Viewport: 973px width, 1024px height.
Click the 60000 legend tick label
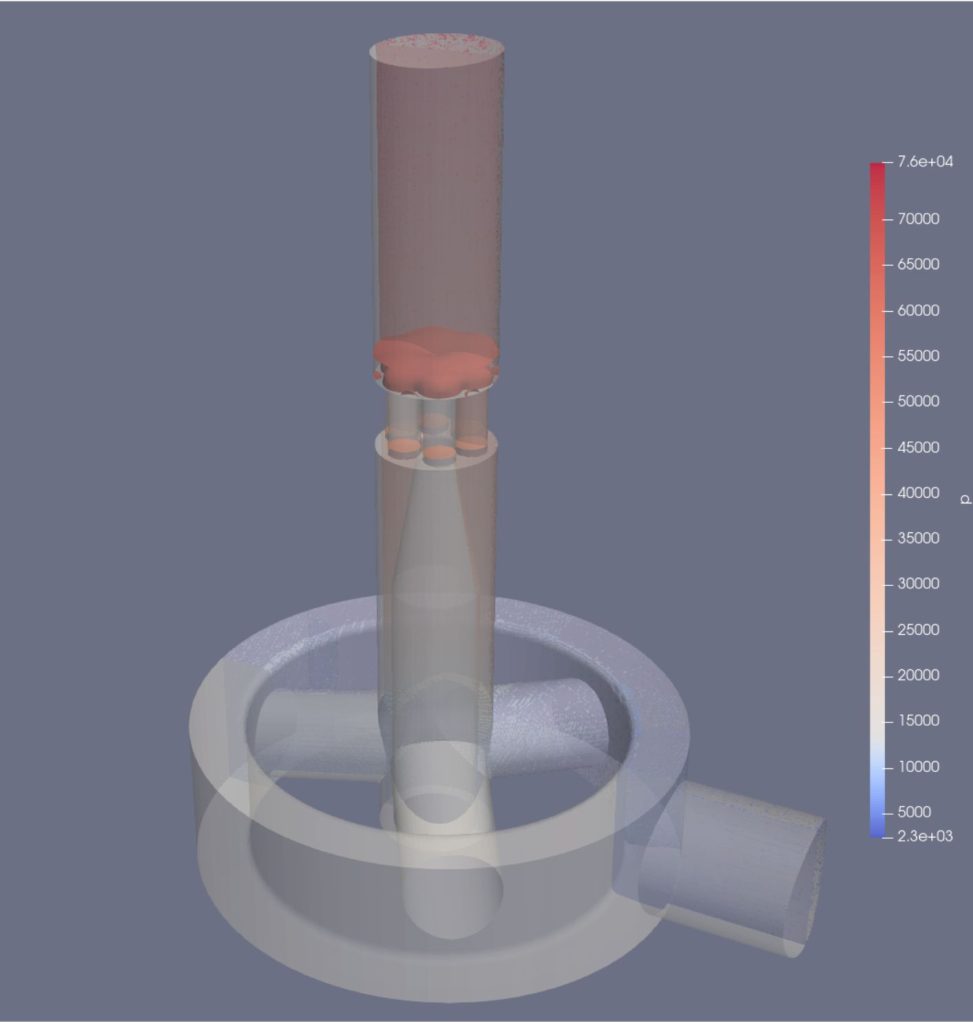tap(918, 310)
